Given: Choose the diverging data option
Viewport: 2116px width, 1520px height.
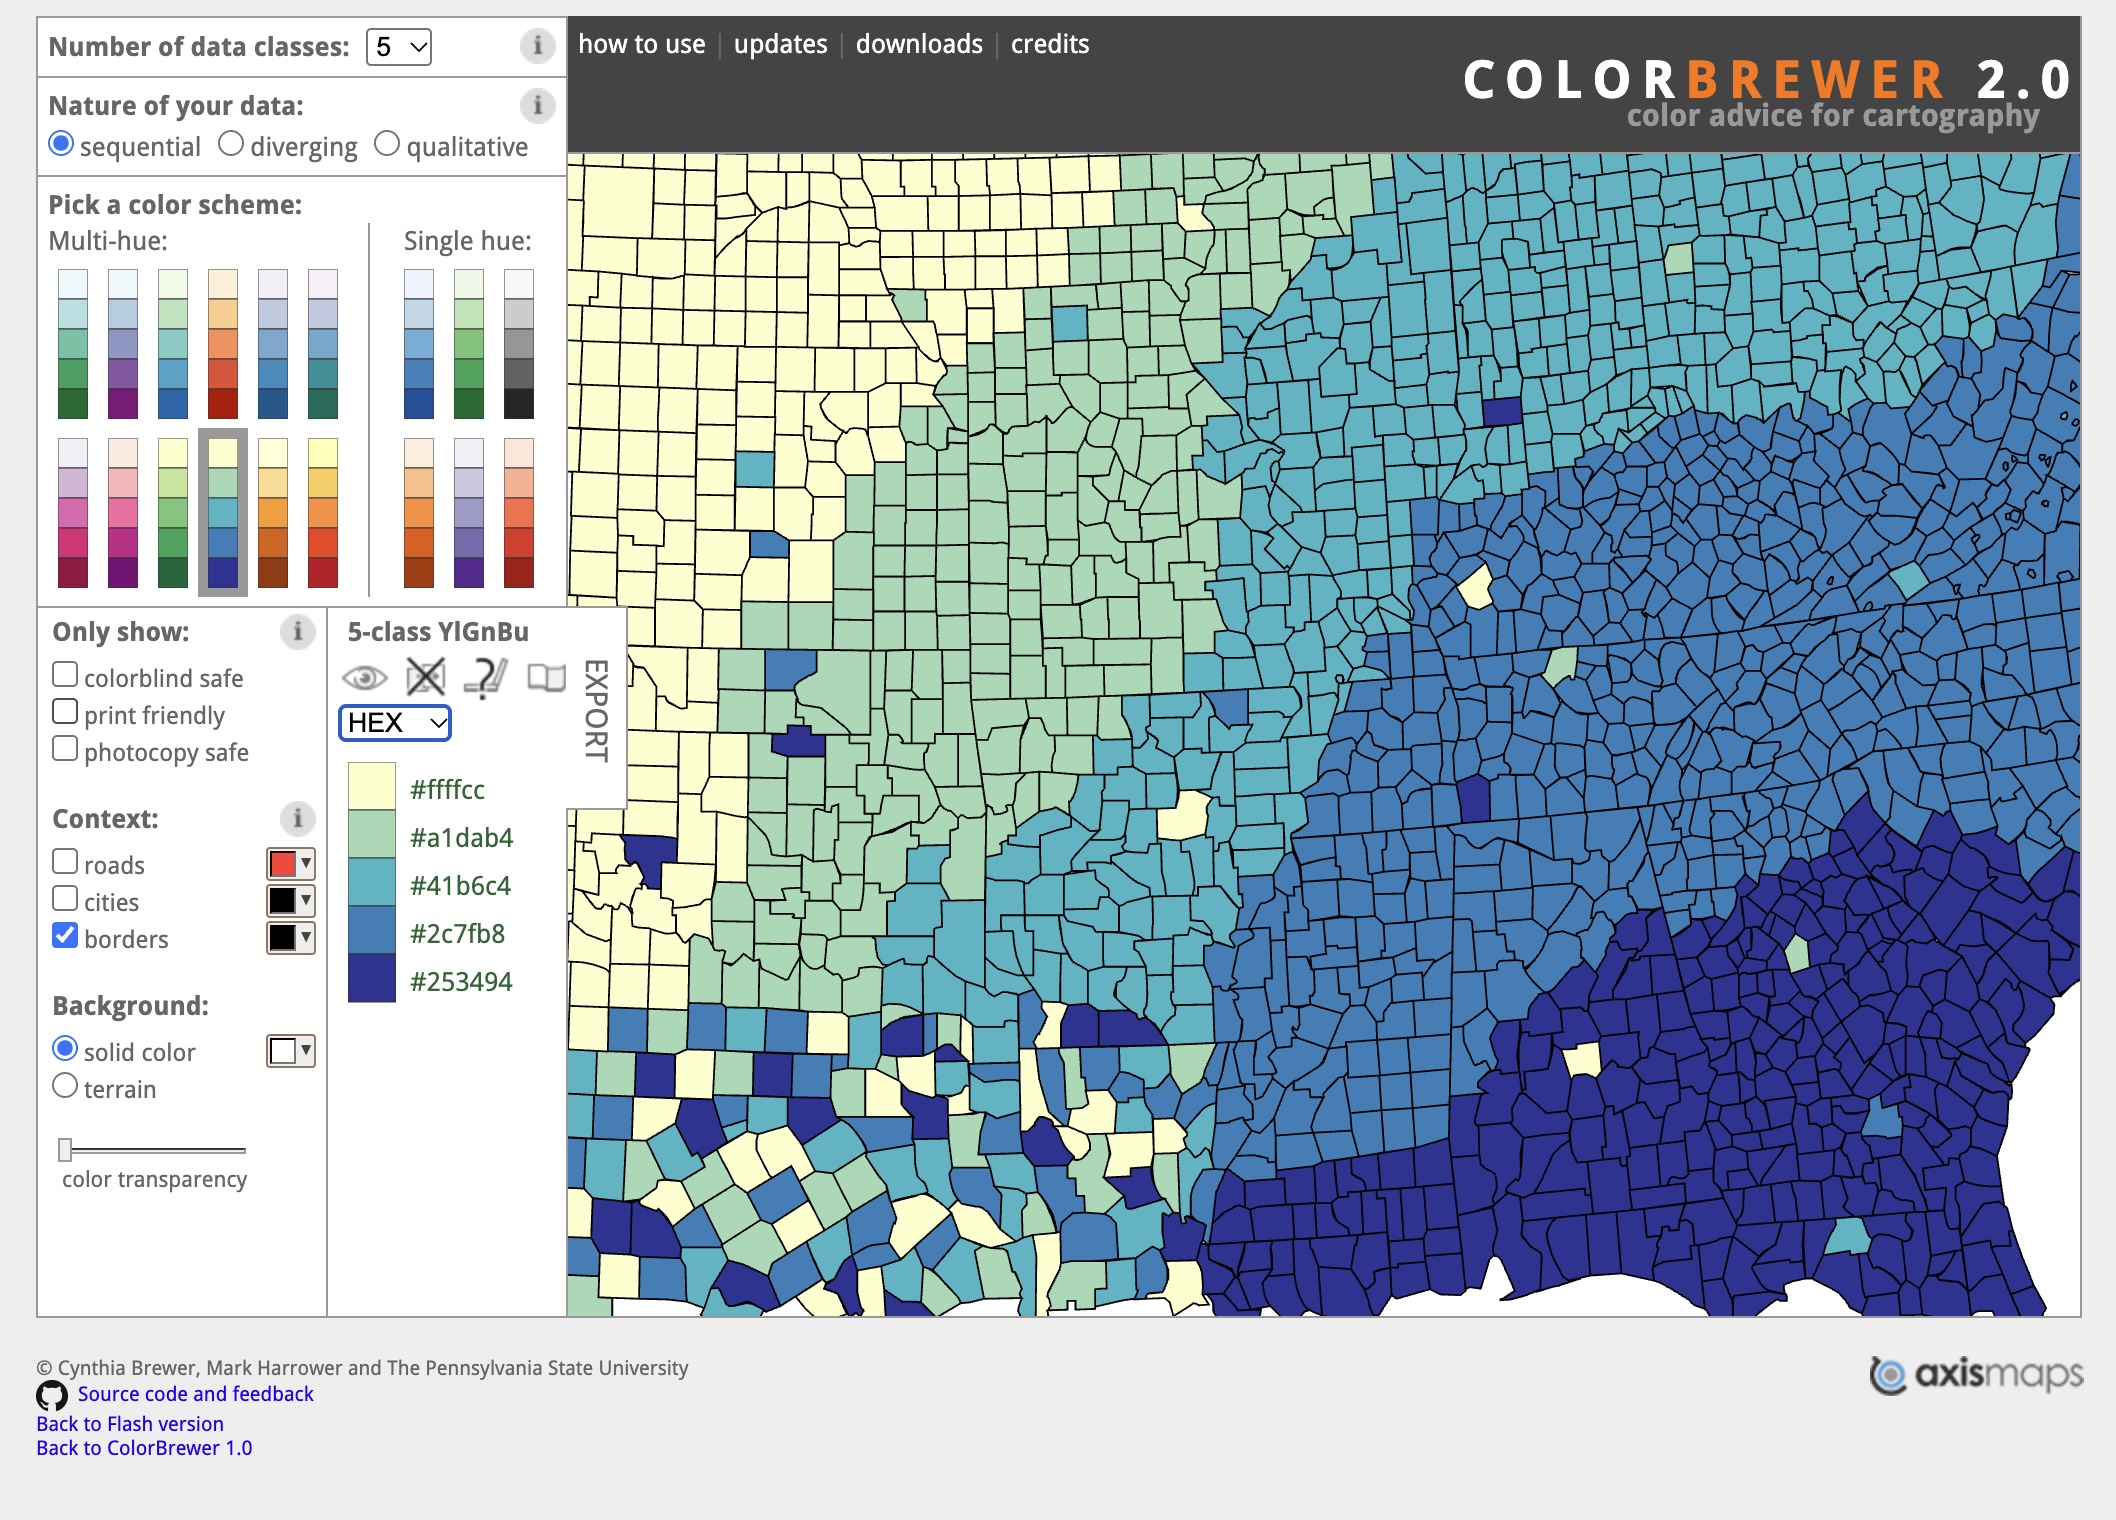Looking at the screenshot, I should click(x=231, y=144).
